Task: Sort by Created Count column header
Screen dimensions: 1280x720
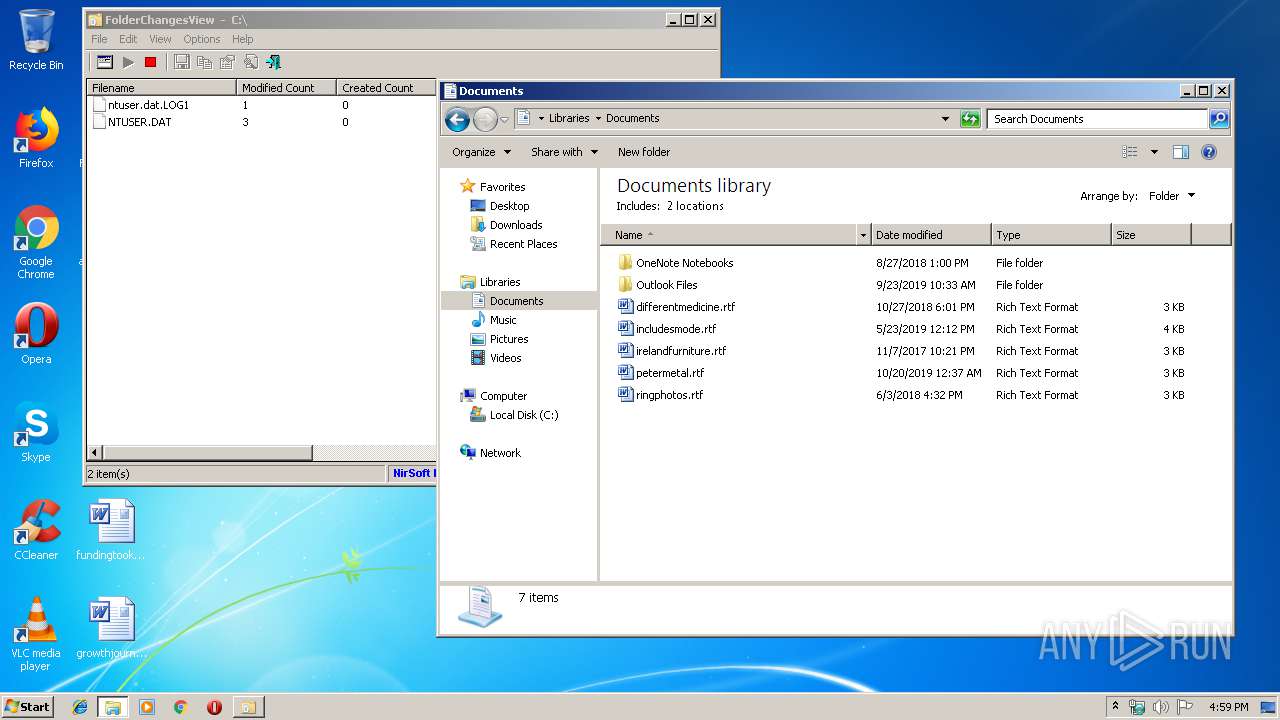Action: click(x=386, y=88)
